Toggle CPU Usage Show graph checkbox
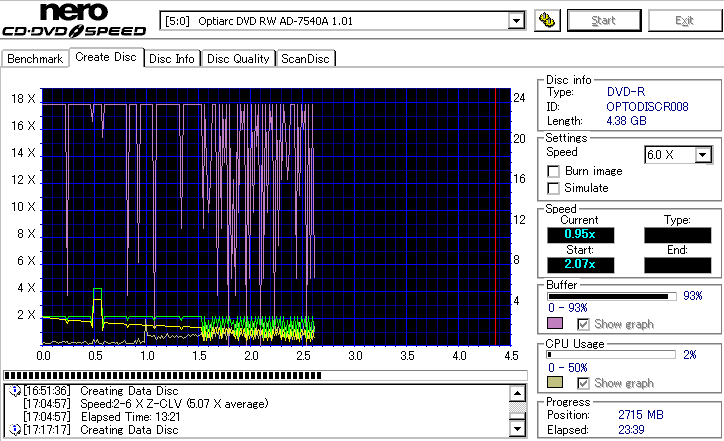 click(583, 383)
